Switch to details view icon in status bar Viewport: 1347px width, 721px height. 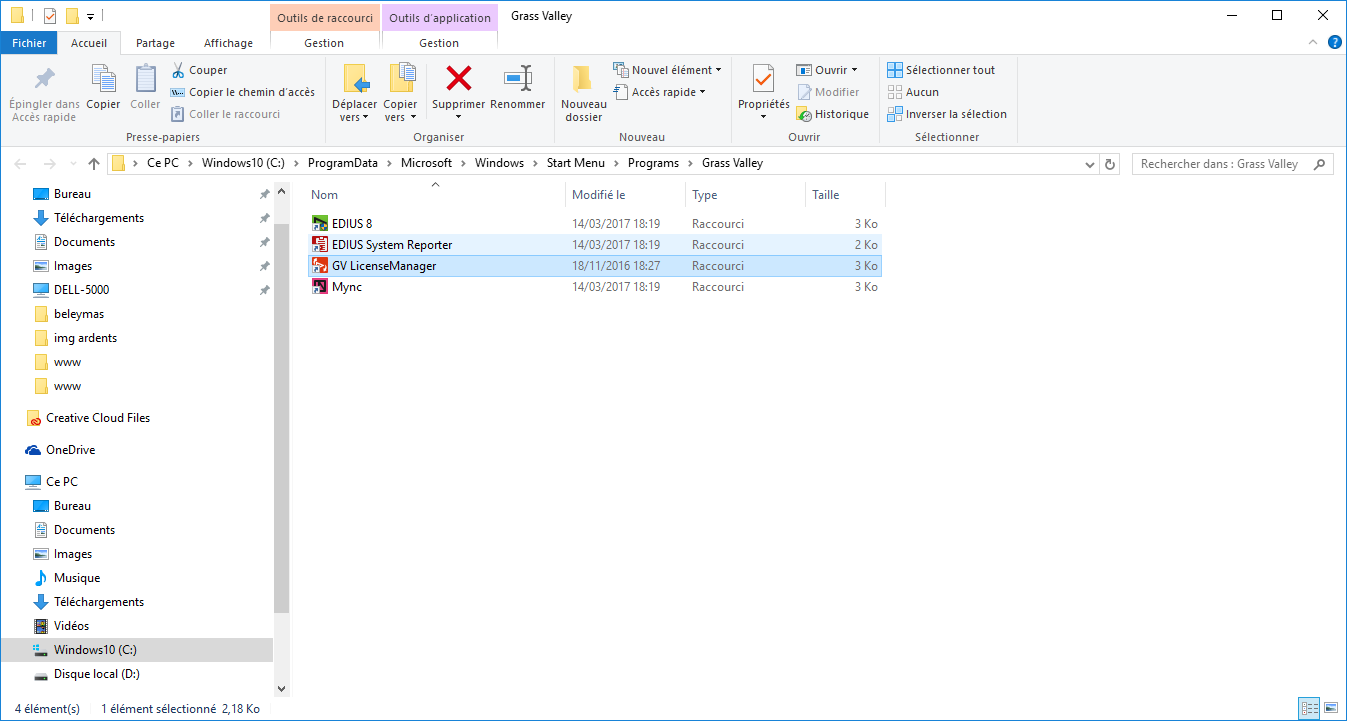click(1309, 708)
